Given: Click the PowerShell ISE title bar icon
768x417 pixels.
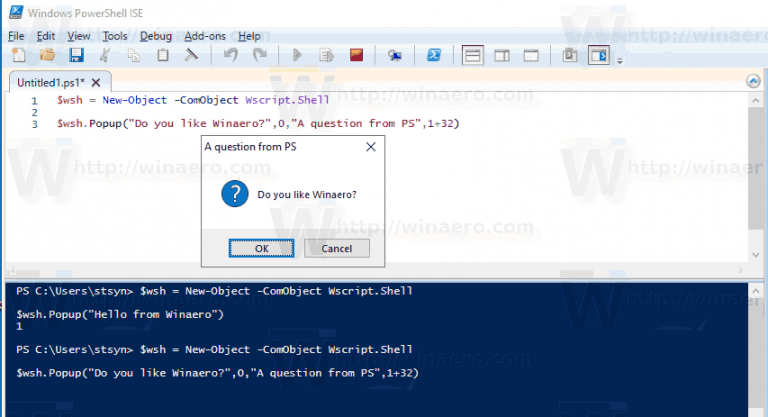Looking at the screenshot, I should point(16,12).
